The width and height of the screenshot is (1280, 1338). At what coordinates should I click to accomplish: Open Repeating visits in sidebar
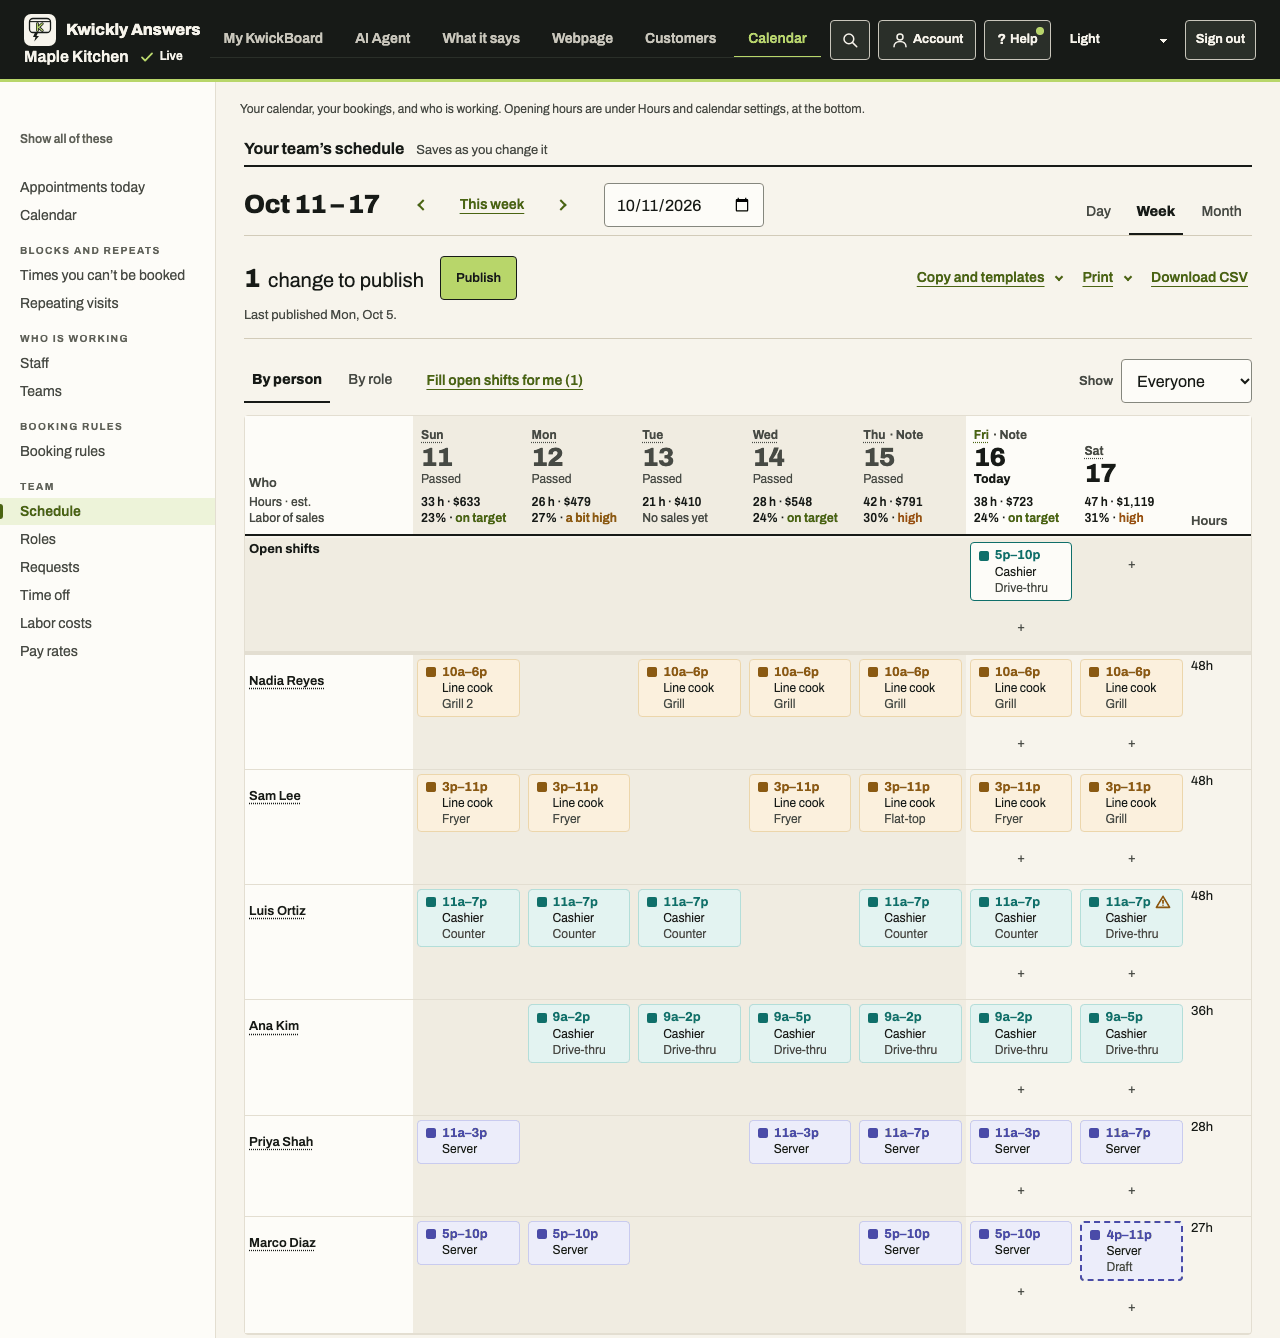[x=69, y=303]
